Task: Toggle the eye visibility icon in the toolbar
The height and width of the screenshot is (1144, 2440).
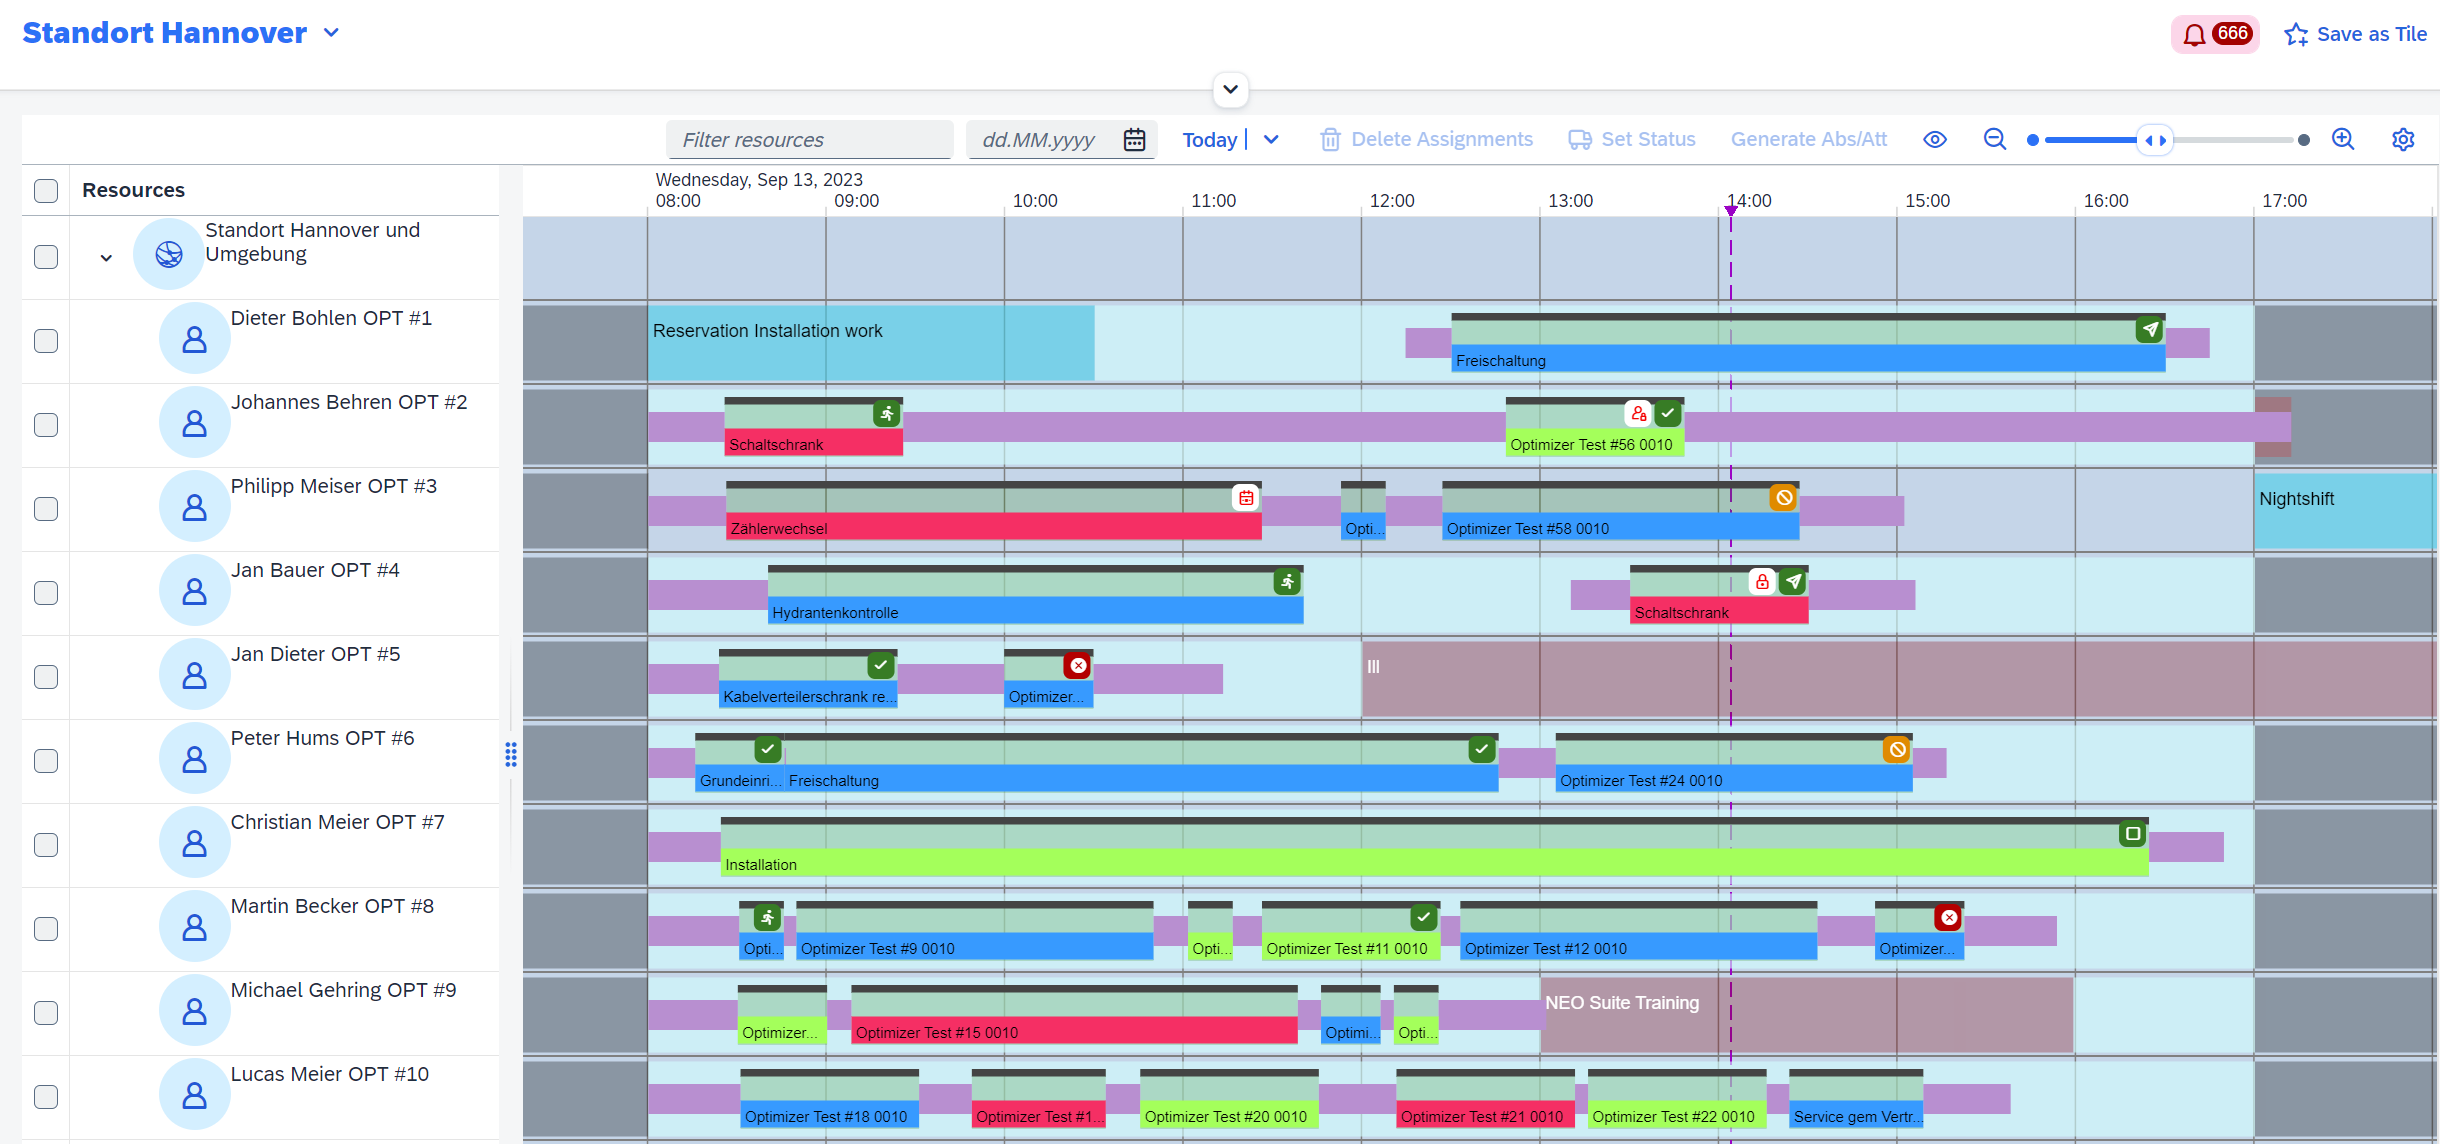Action: click(x=1935, y=140)
